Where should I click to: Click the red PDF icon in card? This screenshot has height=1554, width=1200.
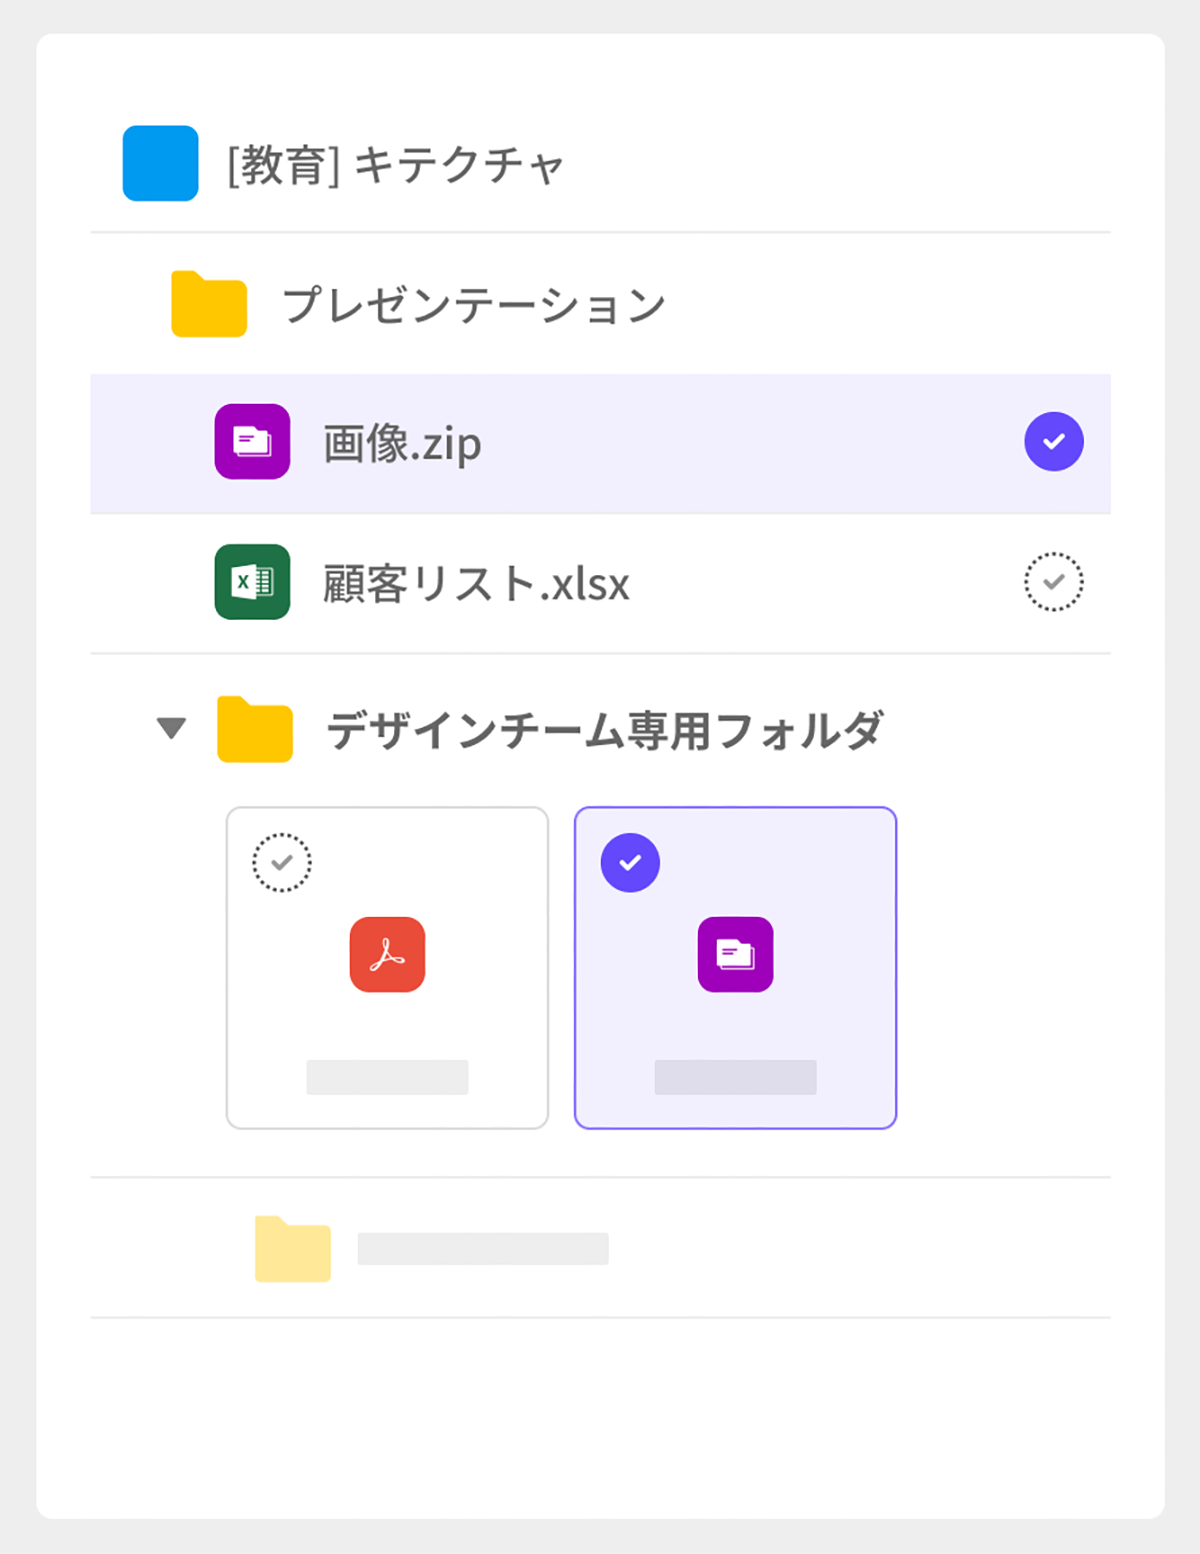387,954
